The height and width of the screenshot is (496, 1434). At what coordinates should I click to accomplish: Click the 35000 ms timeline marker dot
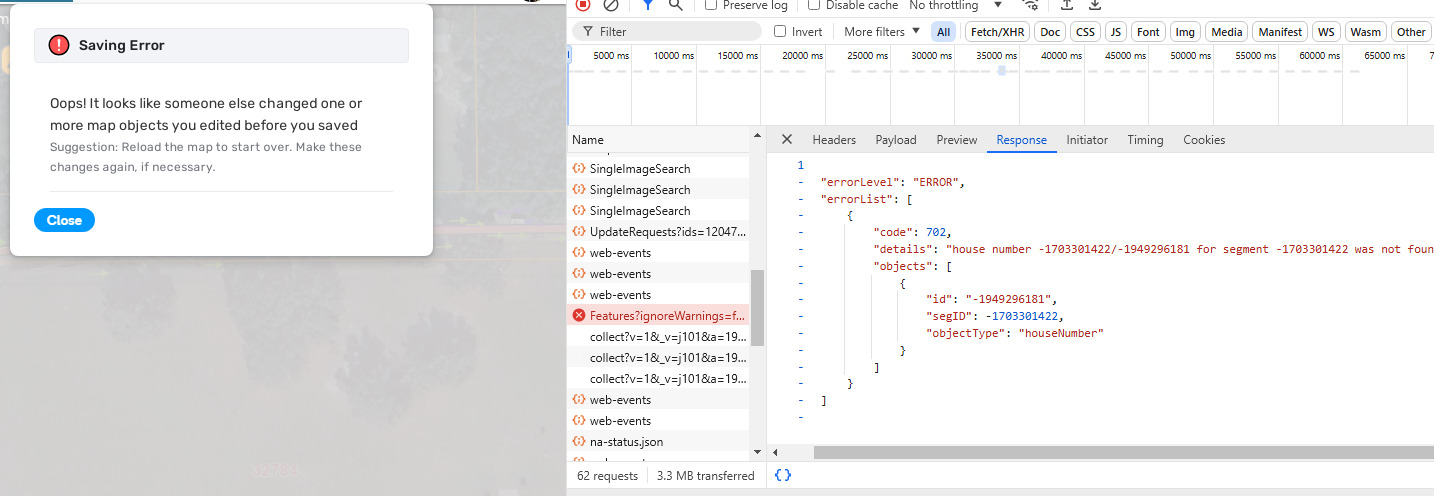pos(1001,71)
